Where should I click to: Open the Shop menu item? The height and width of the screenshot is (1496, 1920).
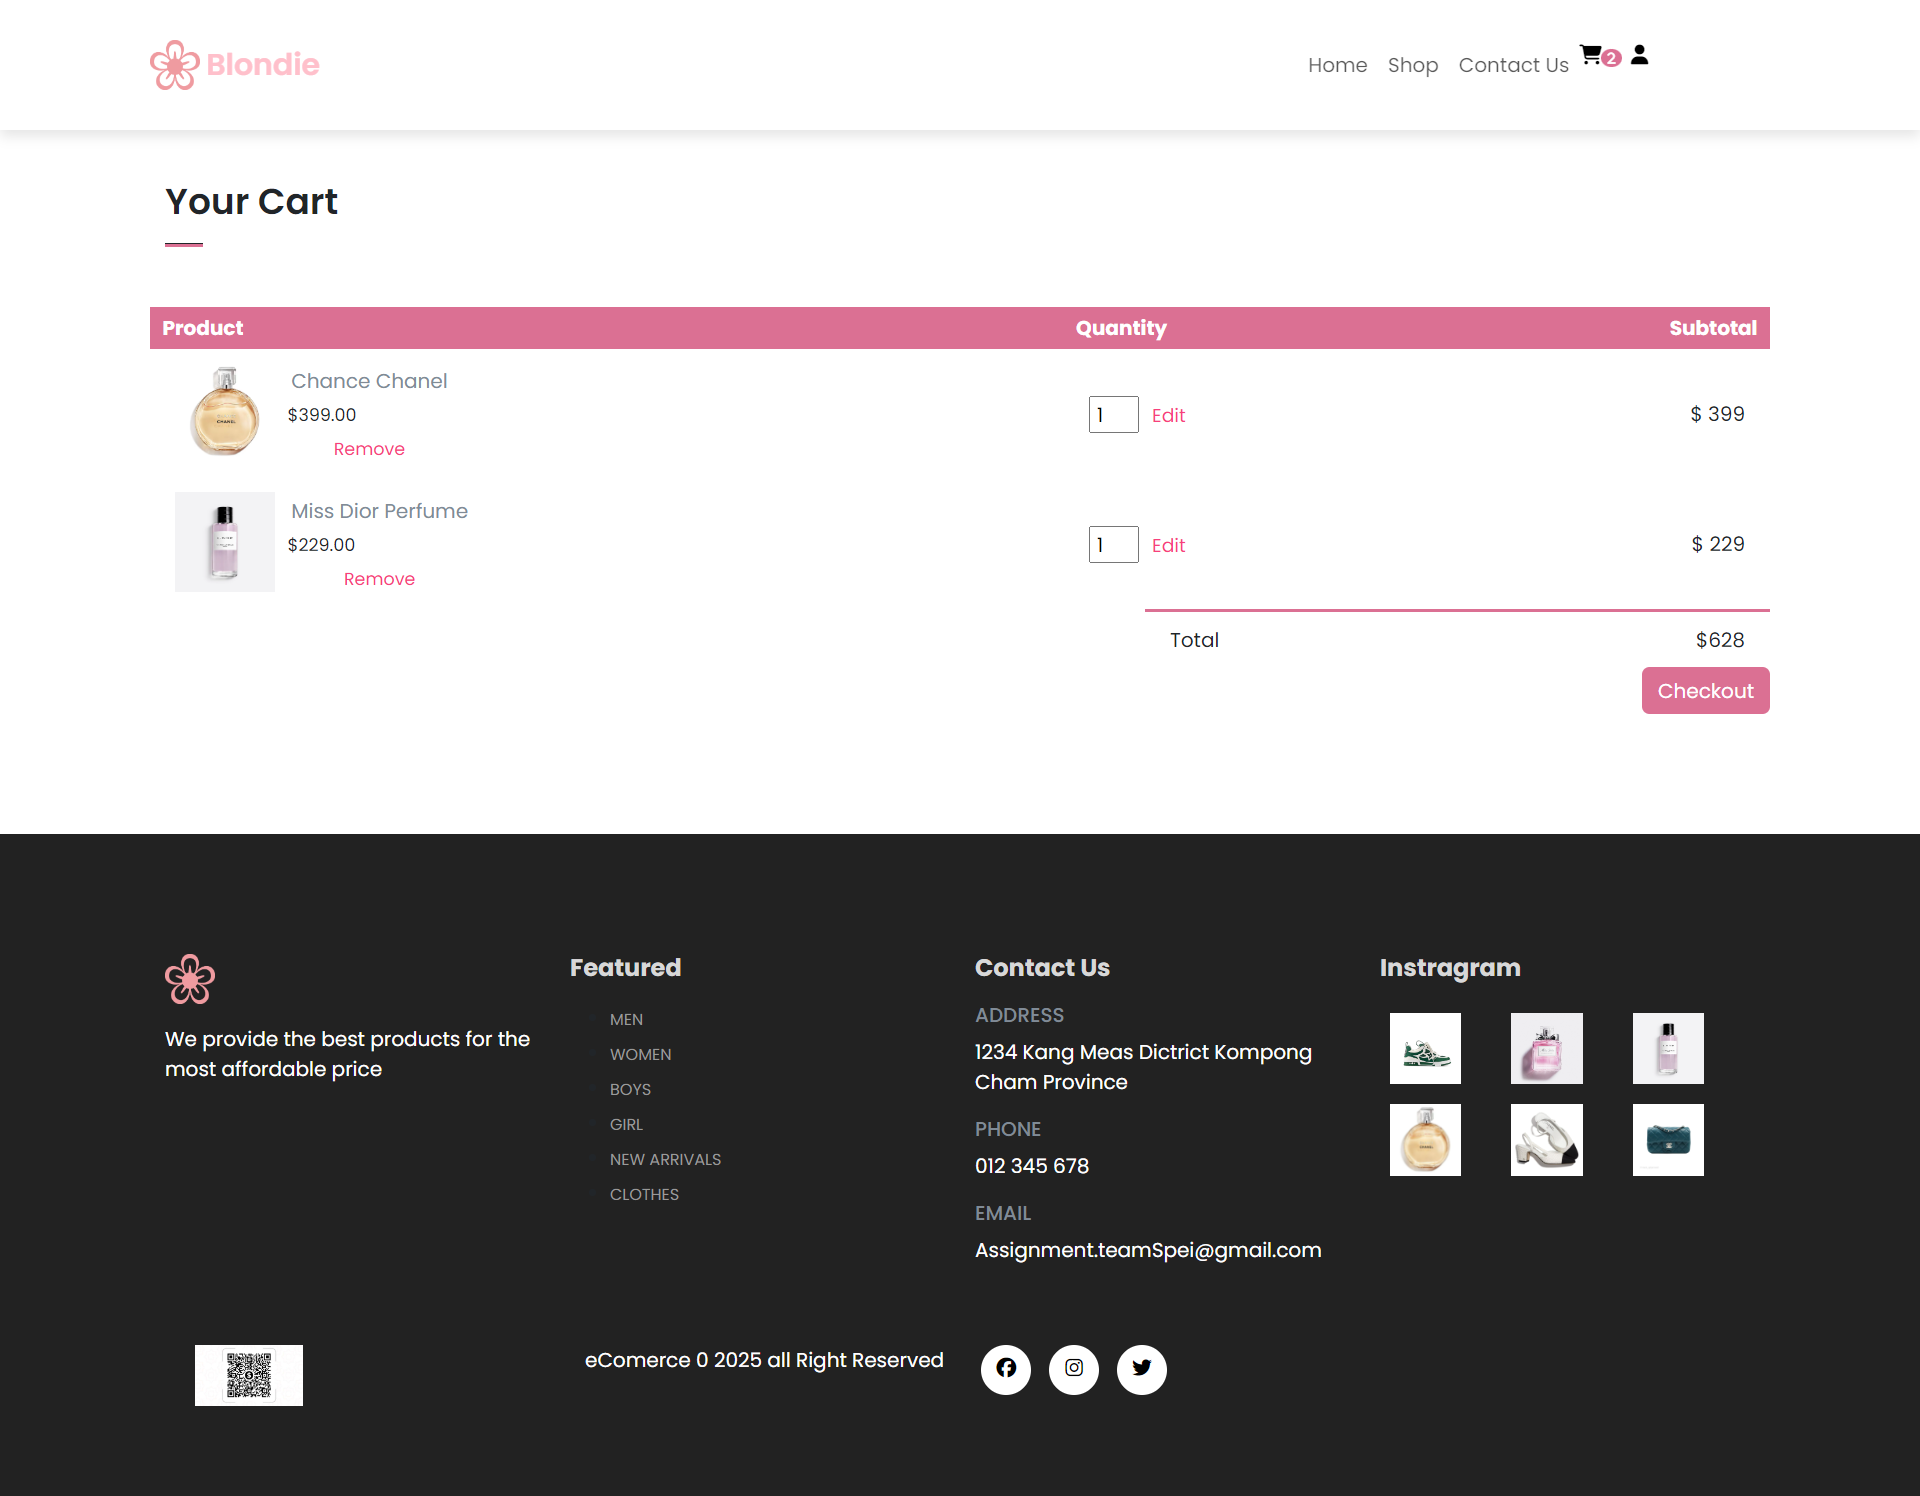coord(1412,65)
